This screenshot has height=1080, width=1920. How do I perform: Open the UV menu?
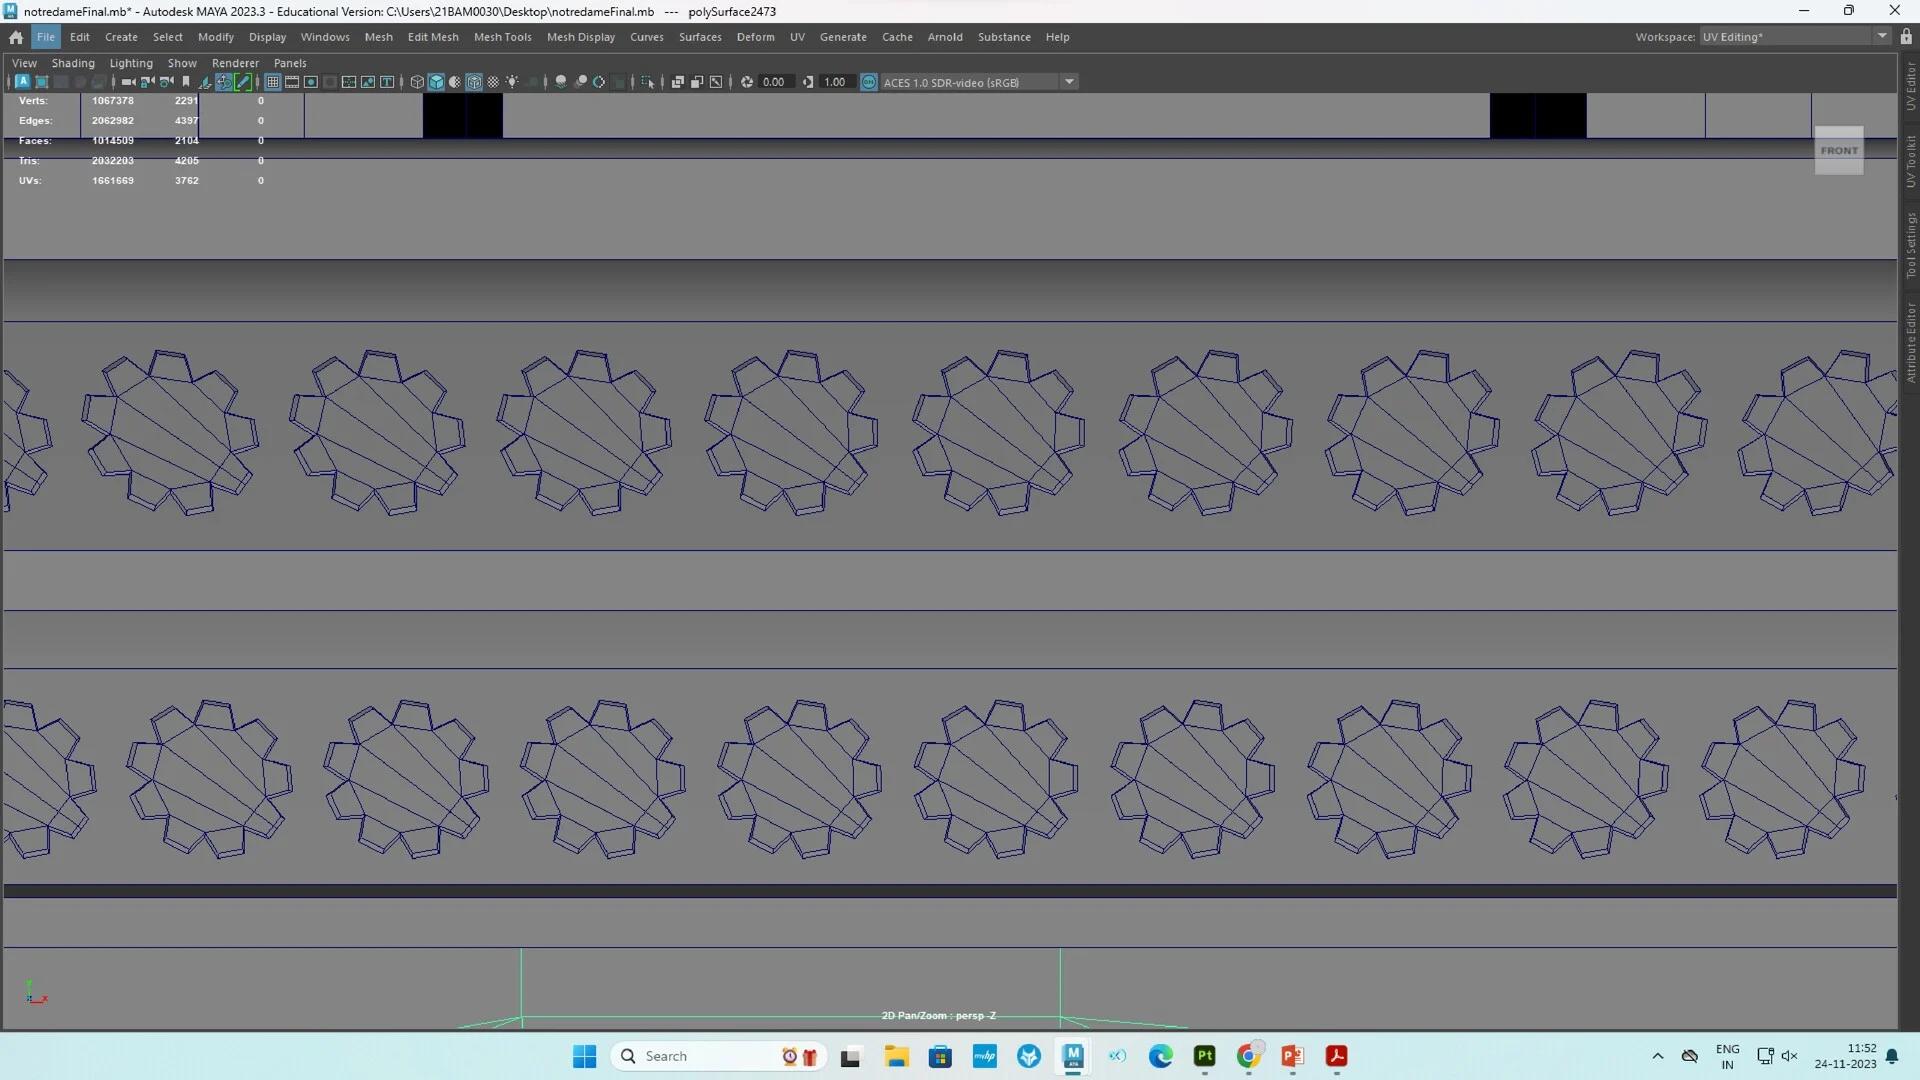click(798, 37)
